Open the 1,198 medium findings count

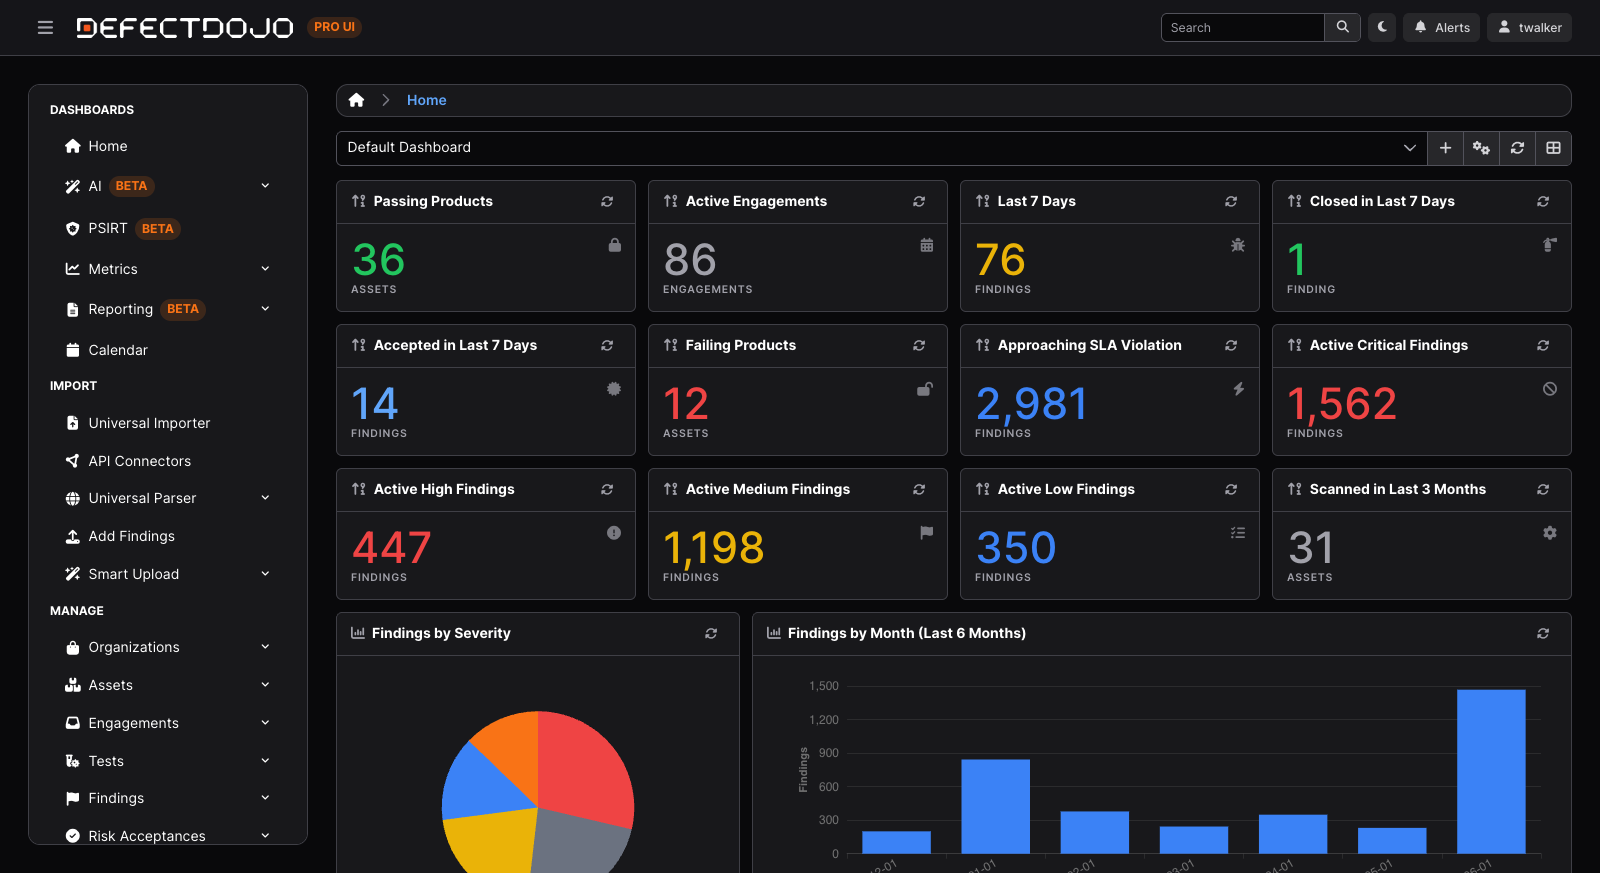[714, 548]
